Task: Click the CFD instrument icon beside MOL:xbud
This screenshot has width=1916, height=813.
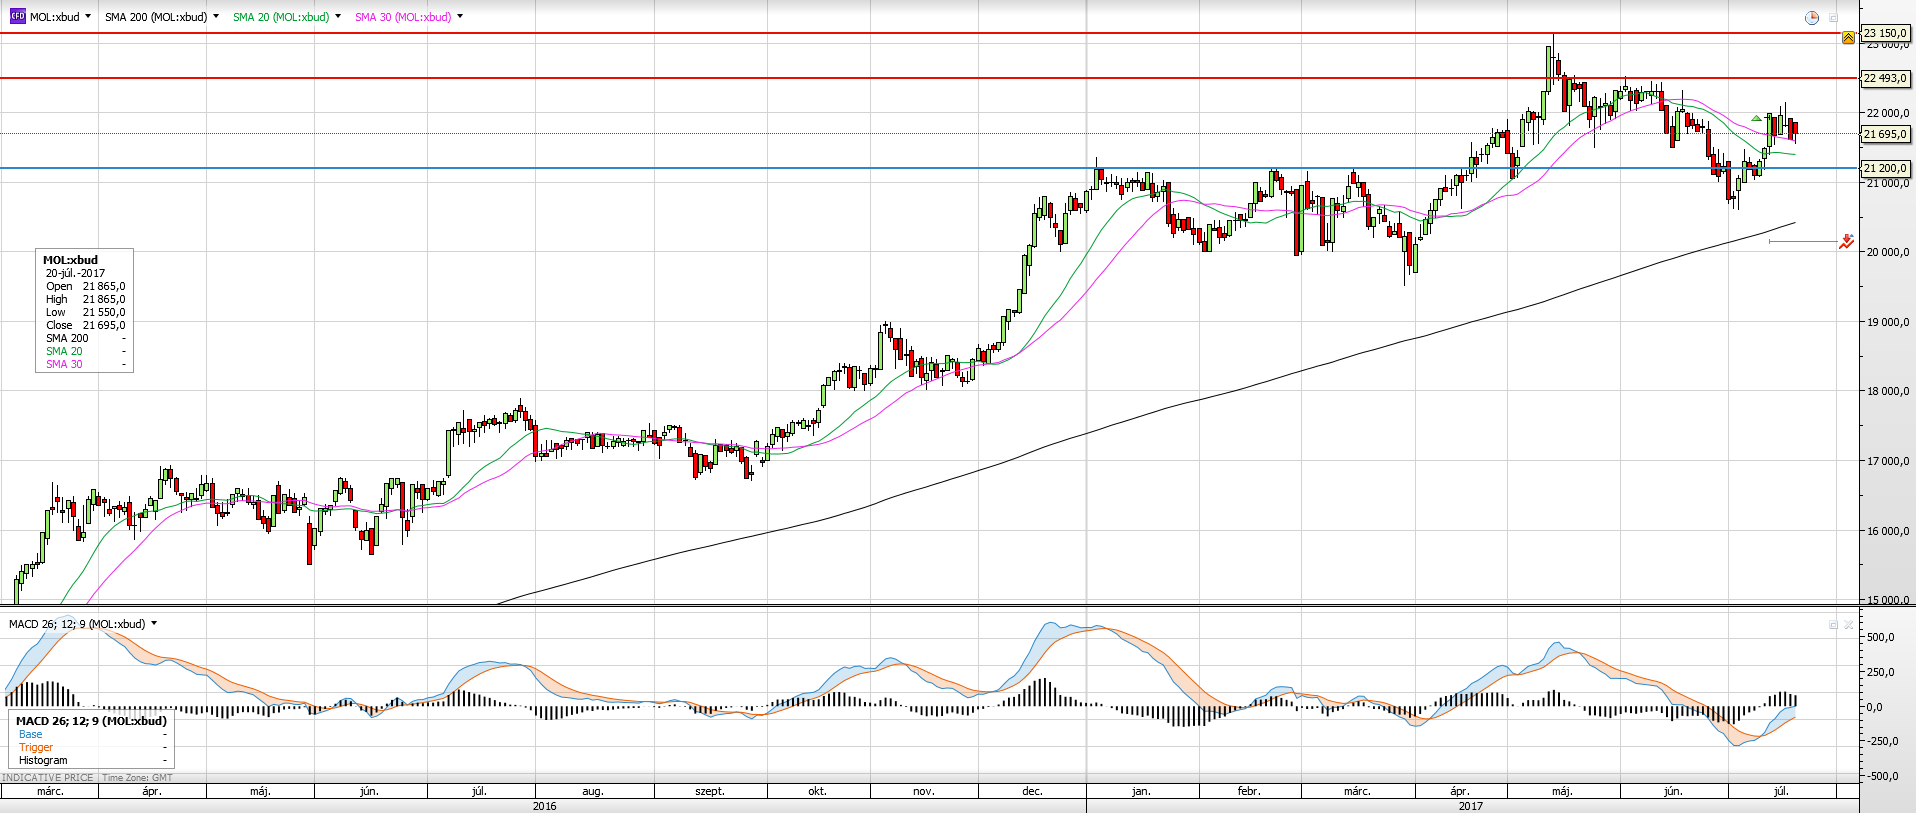Action: coord(17,16)
